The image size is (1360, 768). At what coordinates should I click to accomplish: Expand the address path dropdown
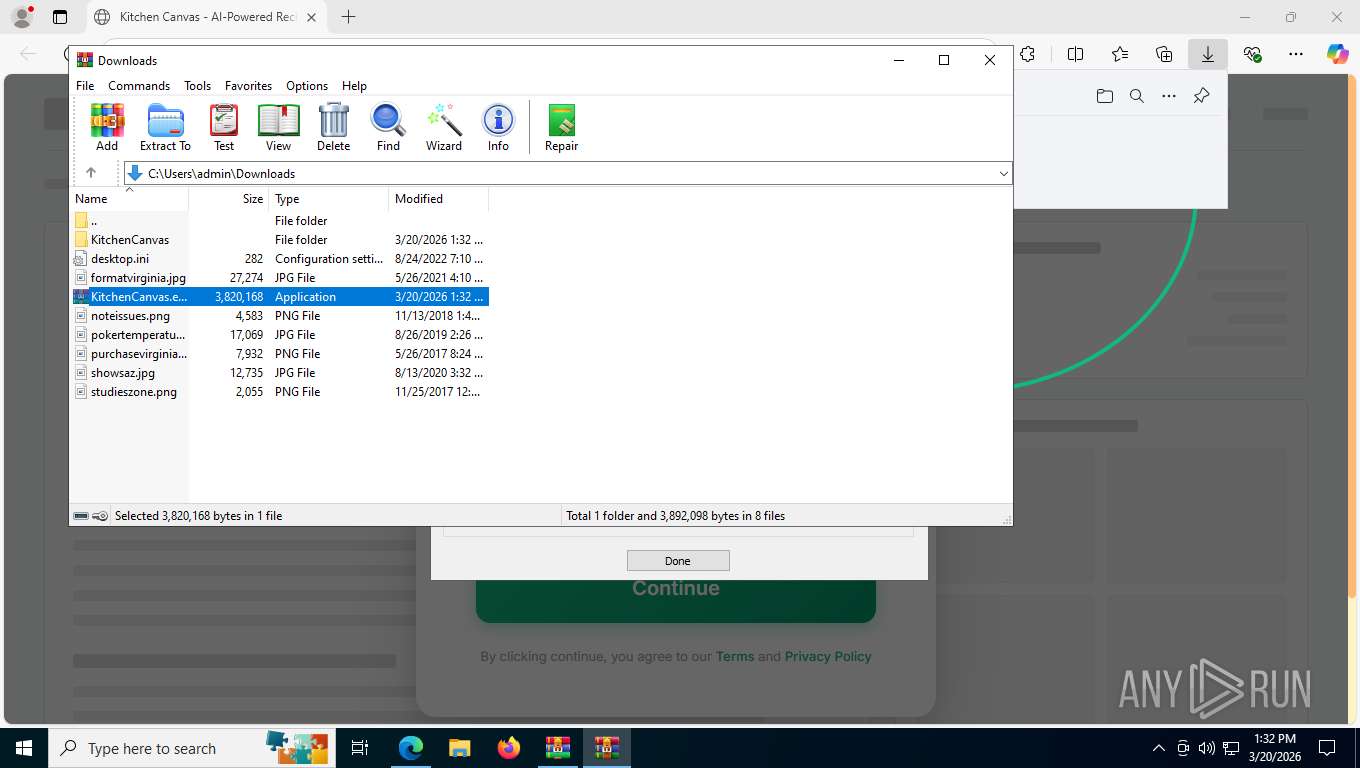click(x=1003, y=173)
